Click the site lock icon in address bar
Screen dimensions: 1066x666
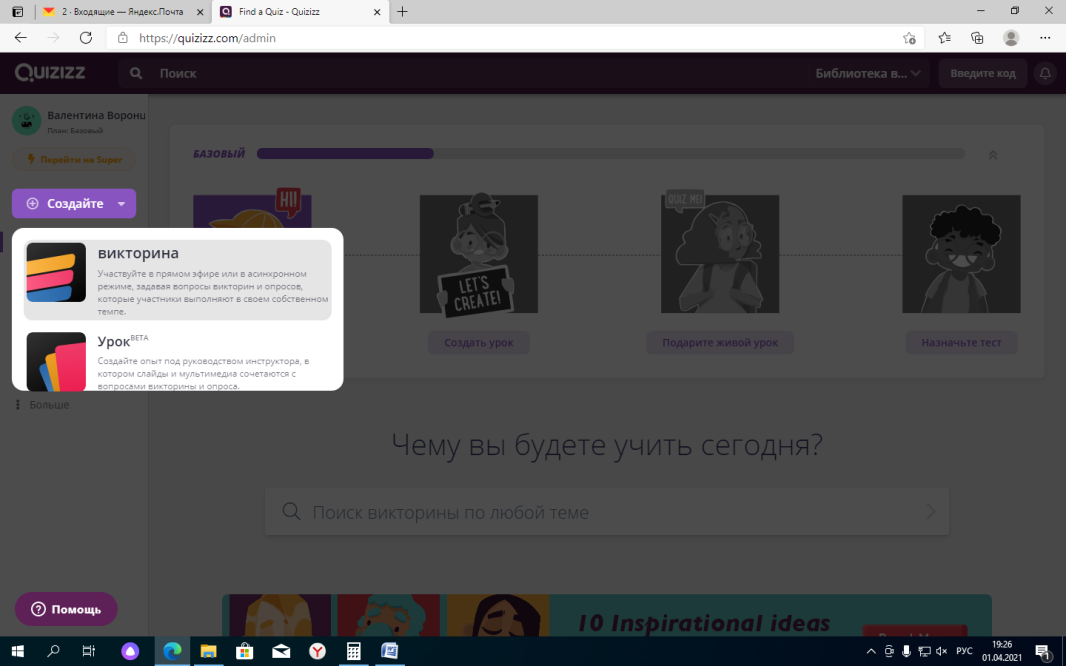pos(122,38)
